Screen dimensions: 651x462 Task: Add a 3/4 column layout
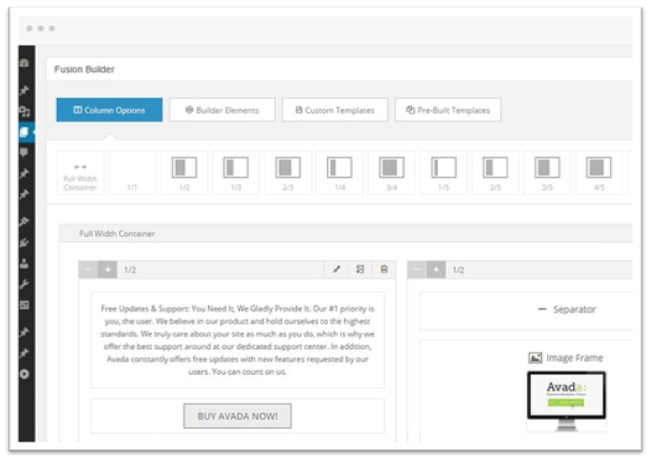(x=391, y=171)
